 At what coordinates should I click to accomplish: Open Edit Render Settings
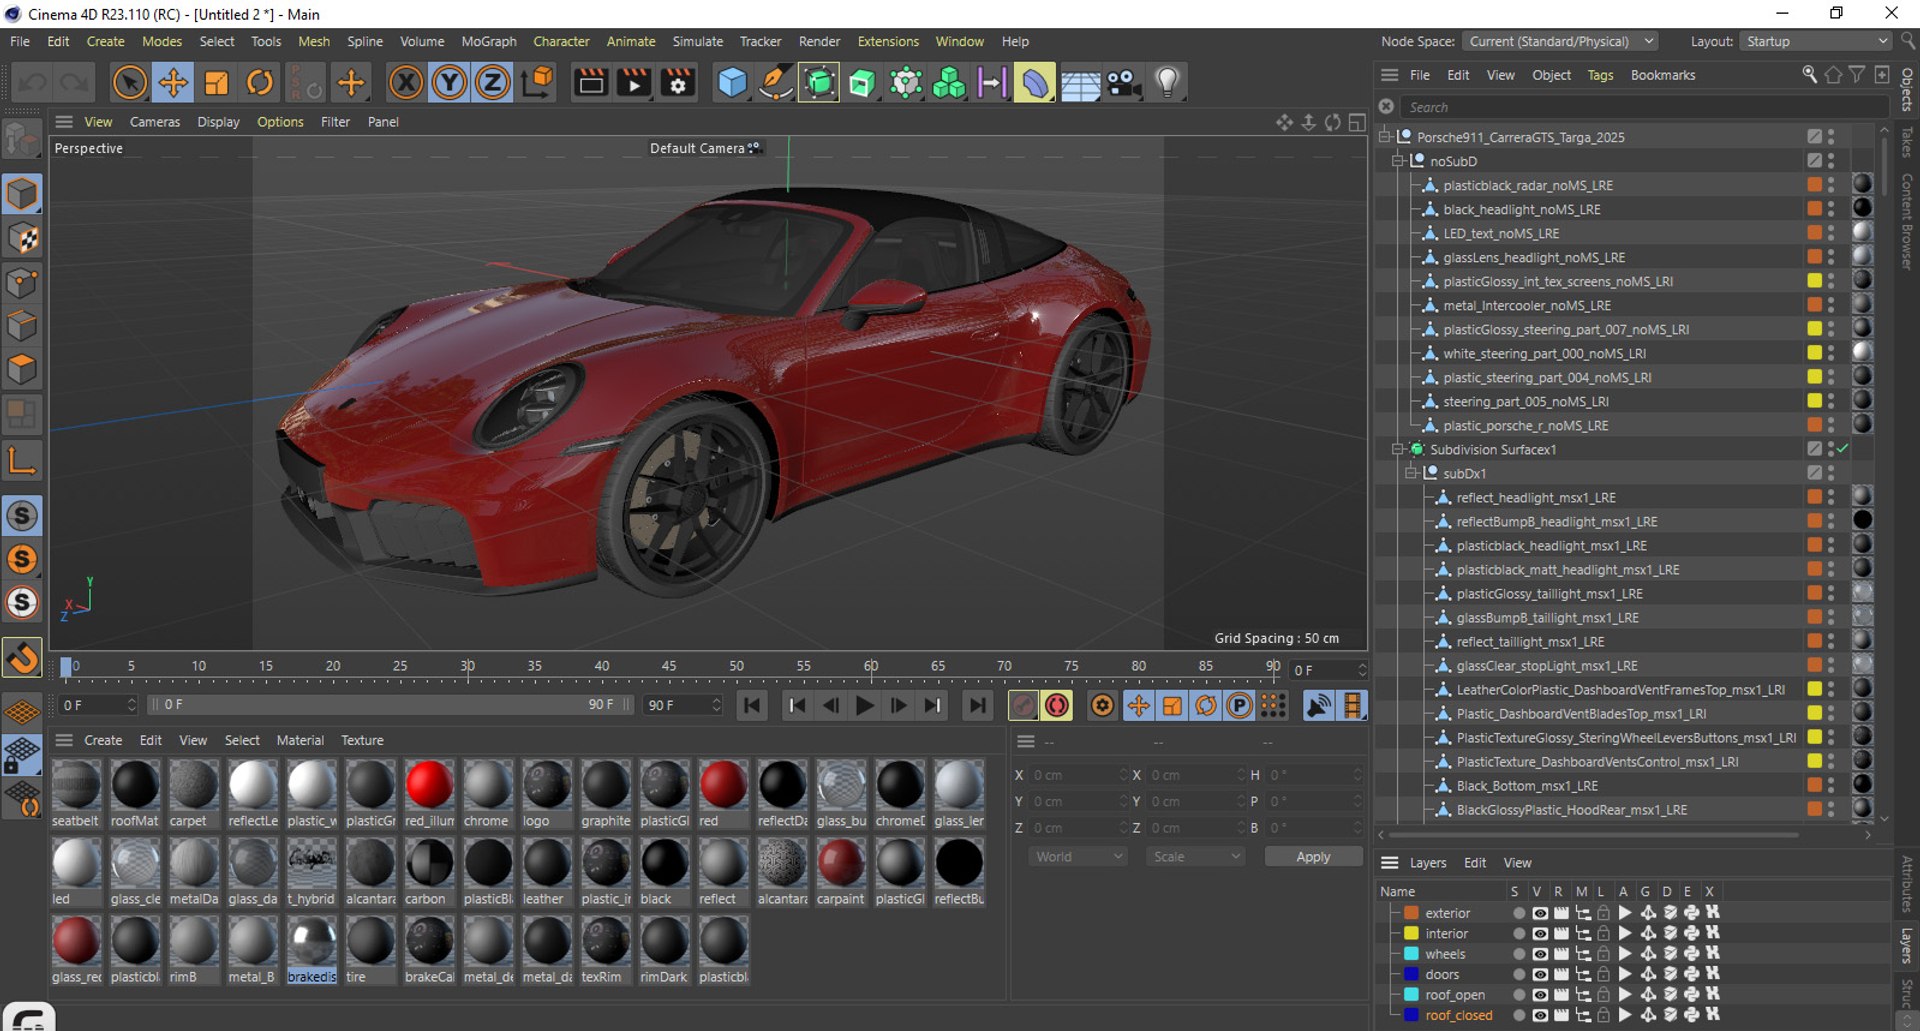click(678, 83)
